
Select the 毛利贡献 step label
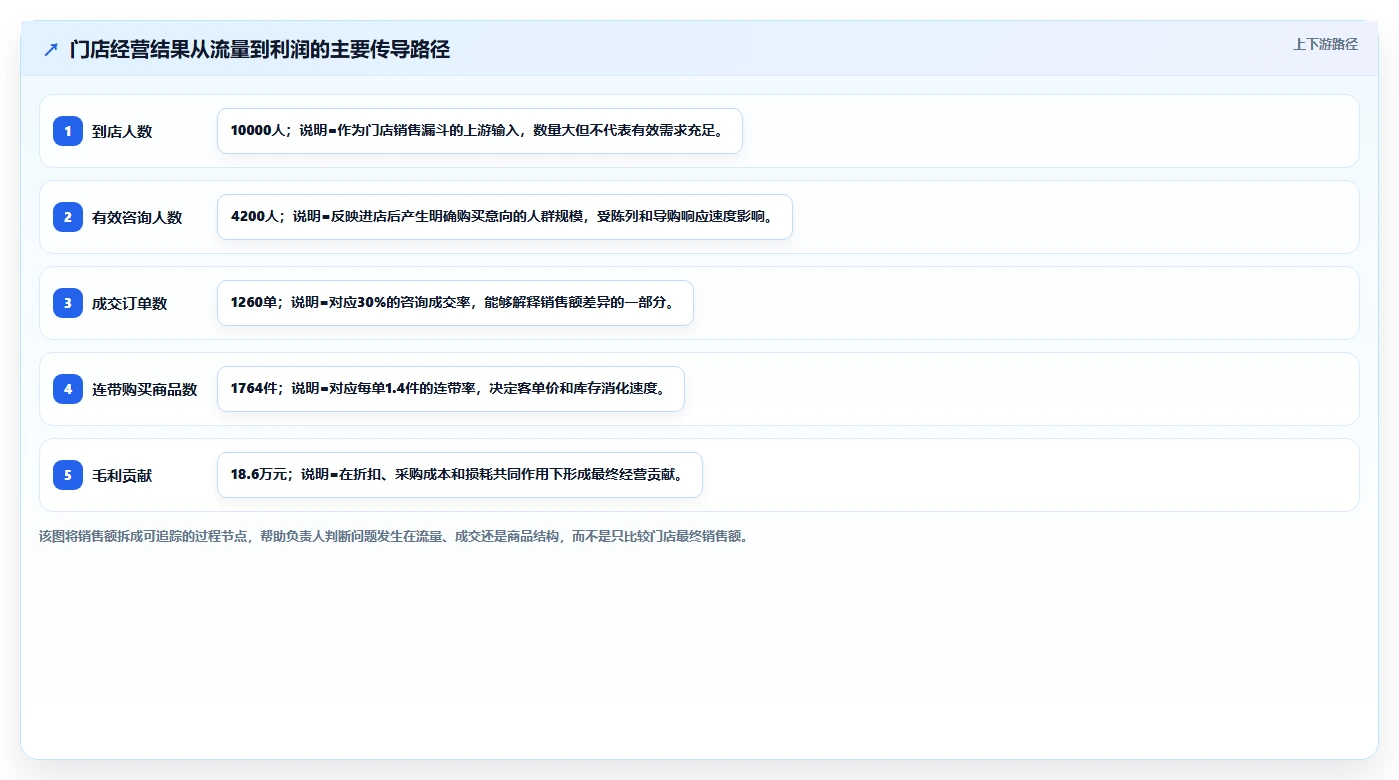pos(122,475)
